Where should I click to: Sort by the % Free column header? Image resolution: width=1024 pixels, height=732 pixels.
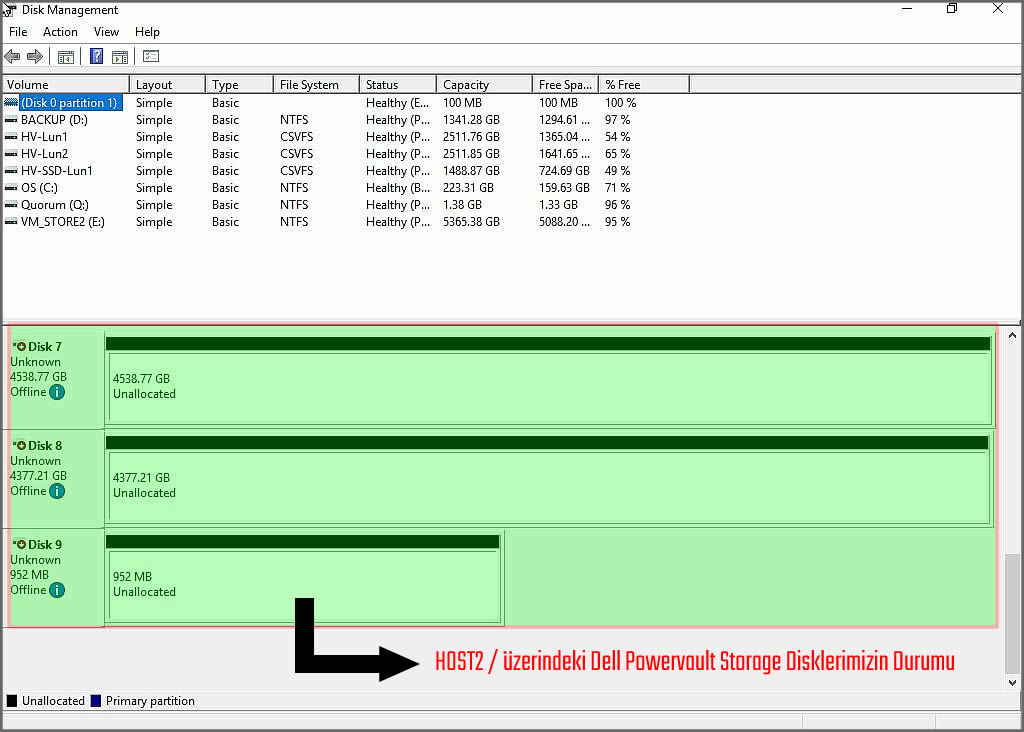click(x=644, y=85)
